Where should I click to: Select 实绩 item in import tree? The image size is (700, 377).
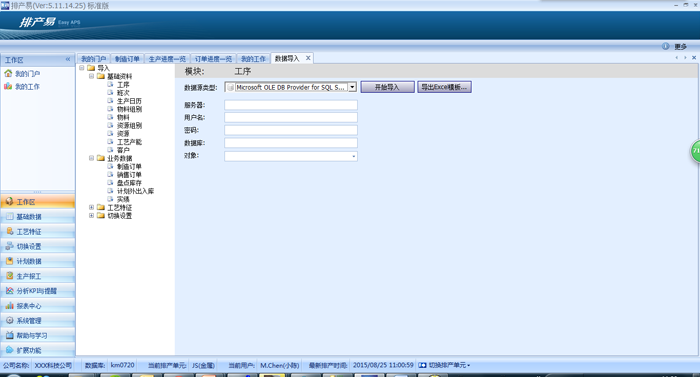[x=123, y=199]
